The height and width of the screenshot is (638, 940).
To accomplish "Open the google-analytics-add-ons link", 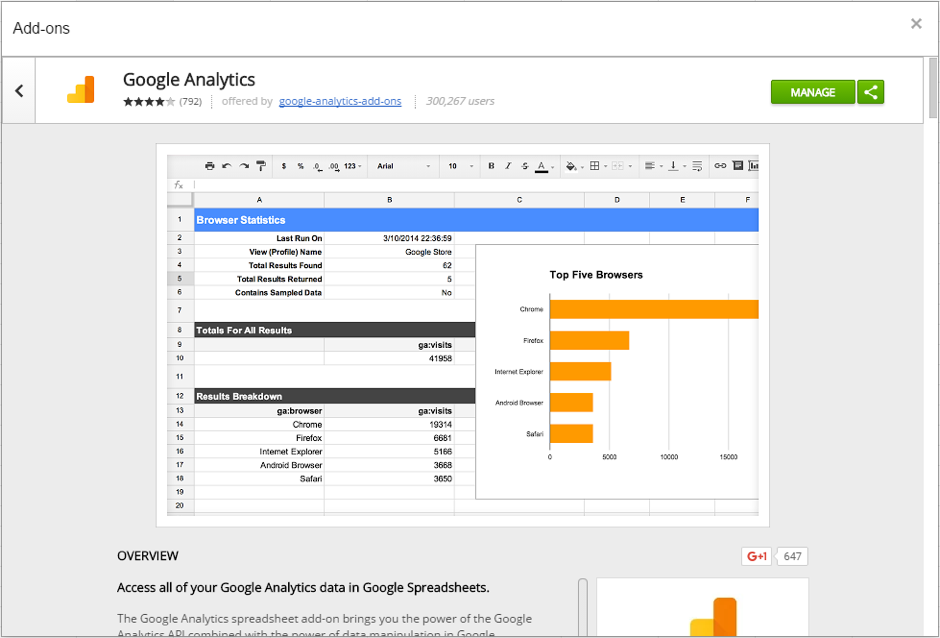I will (x=340, y=101).
